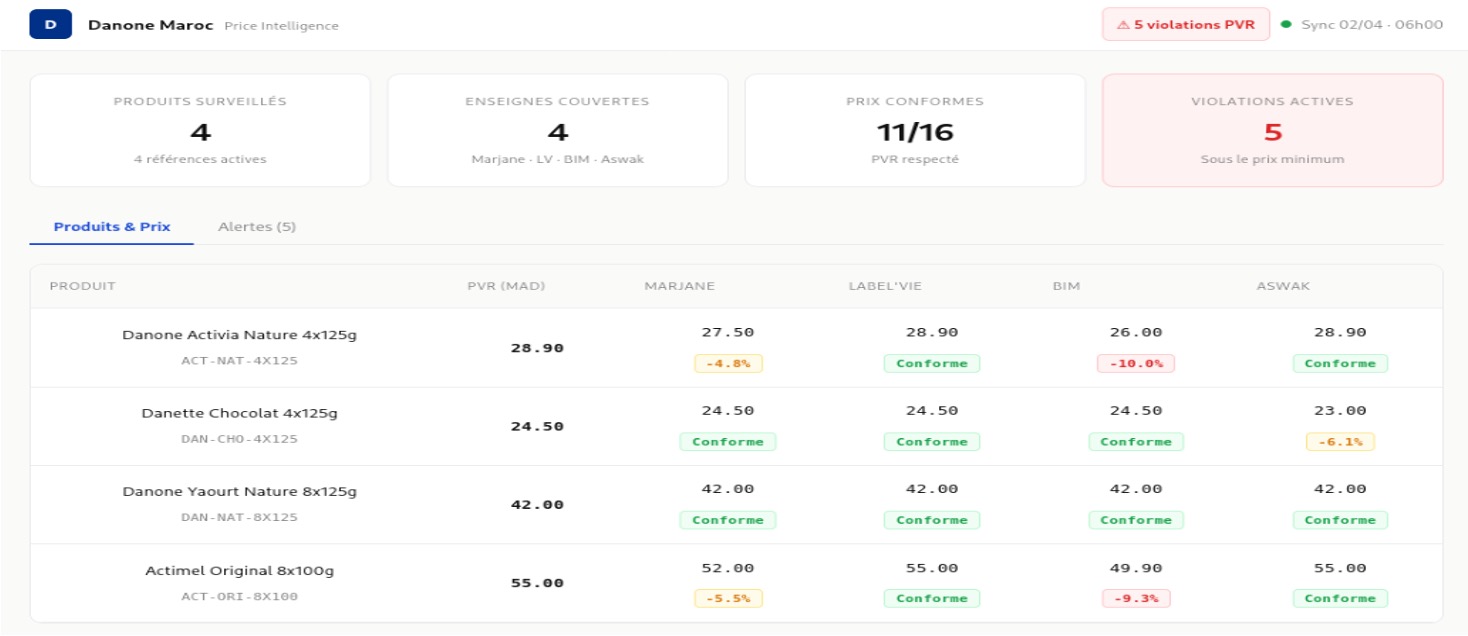Switch to the Alertes (5) tab
The width and height of the screenshot is (1468, 636).
tap(257, 227)
